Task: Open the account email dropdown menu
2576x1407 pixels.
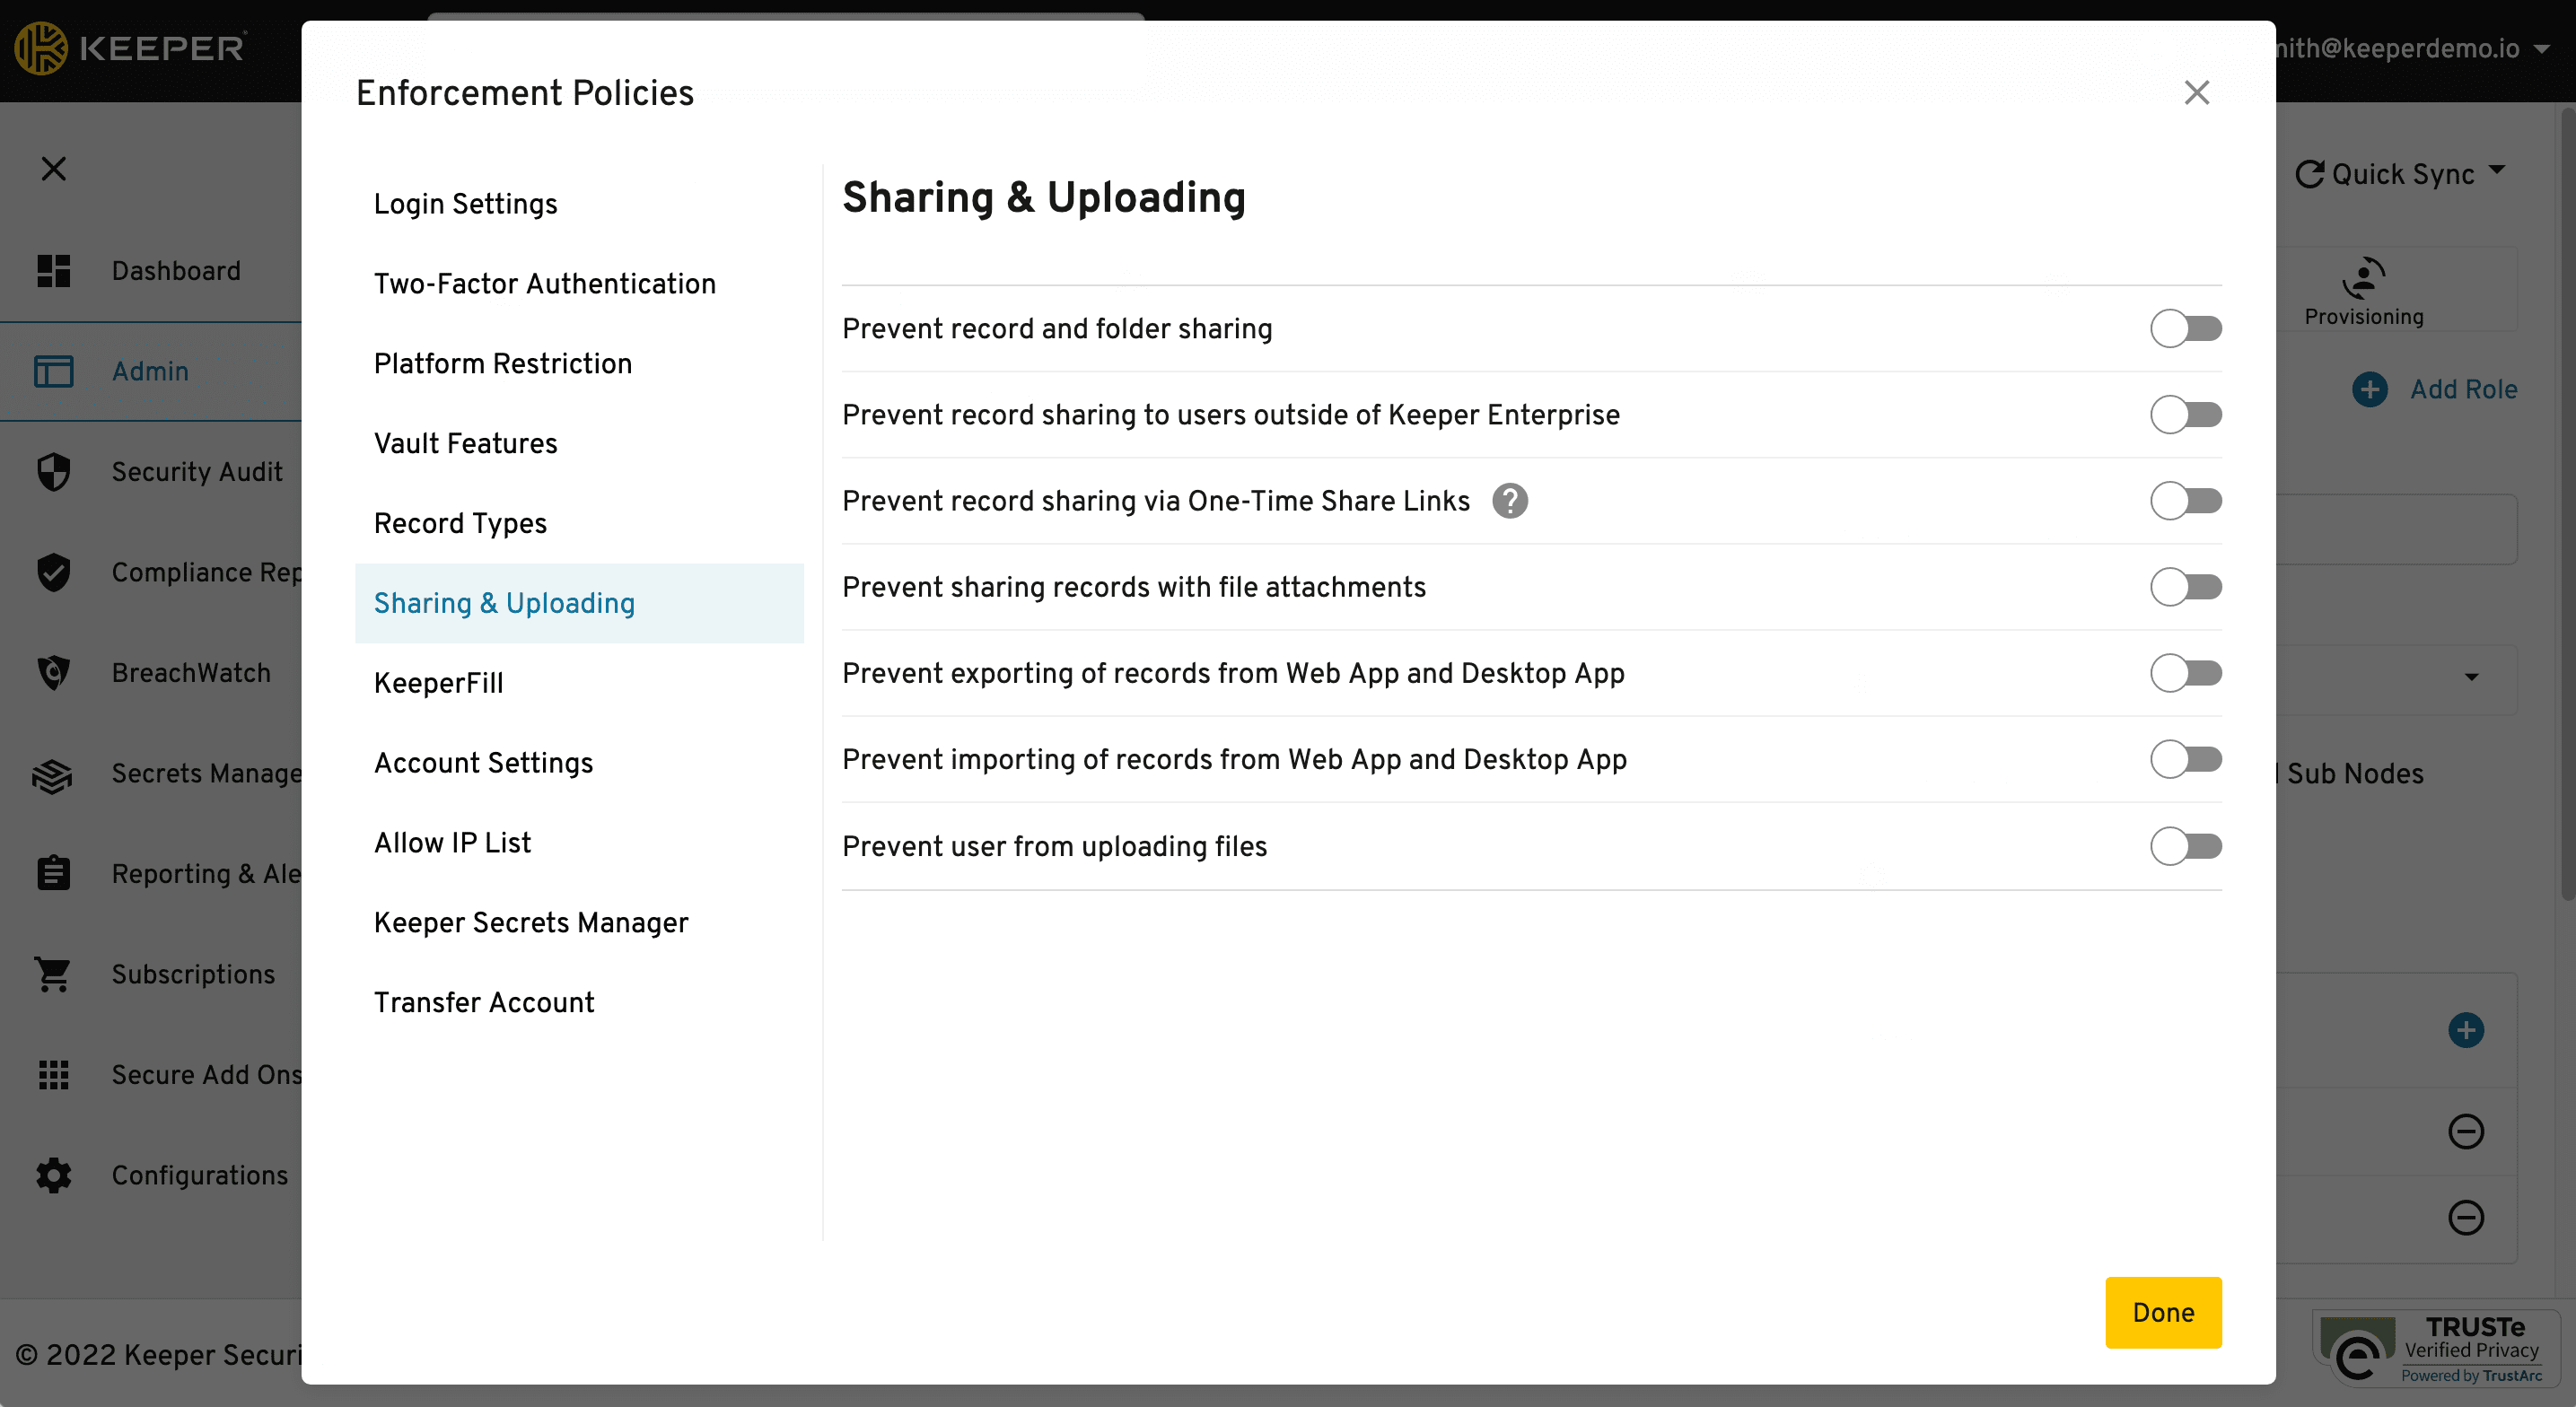Action: (x=2542, y=49)
